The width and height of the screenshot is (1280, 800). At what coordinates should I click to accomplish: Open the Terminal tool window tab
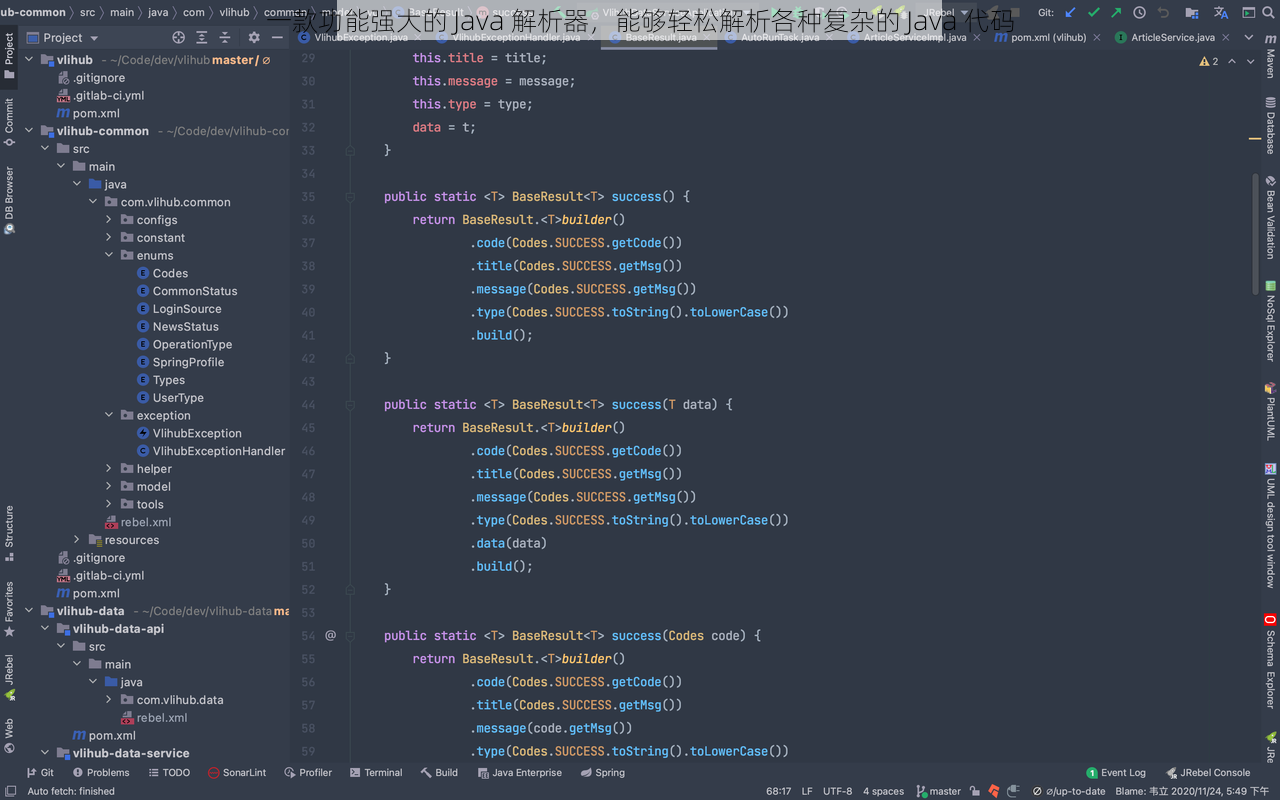pos(376,773)
